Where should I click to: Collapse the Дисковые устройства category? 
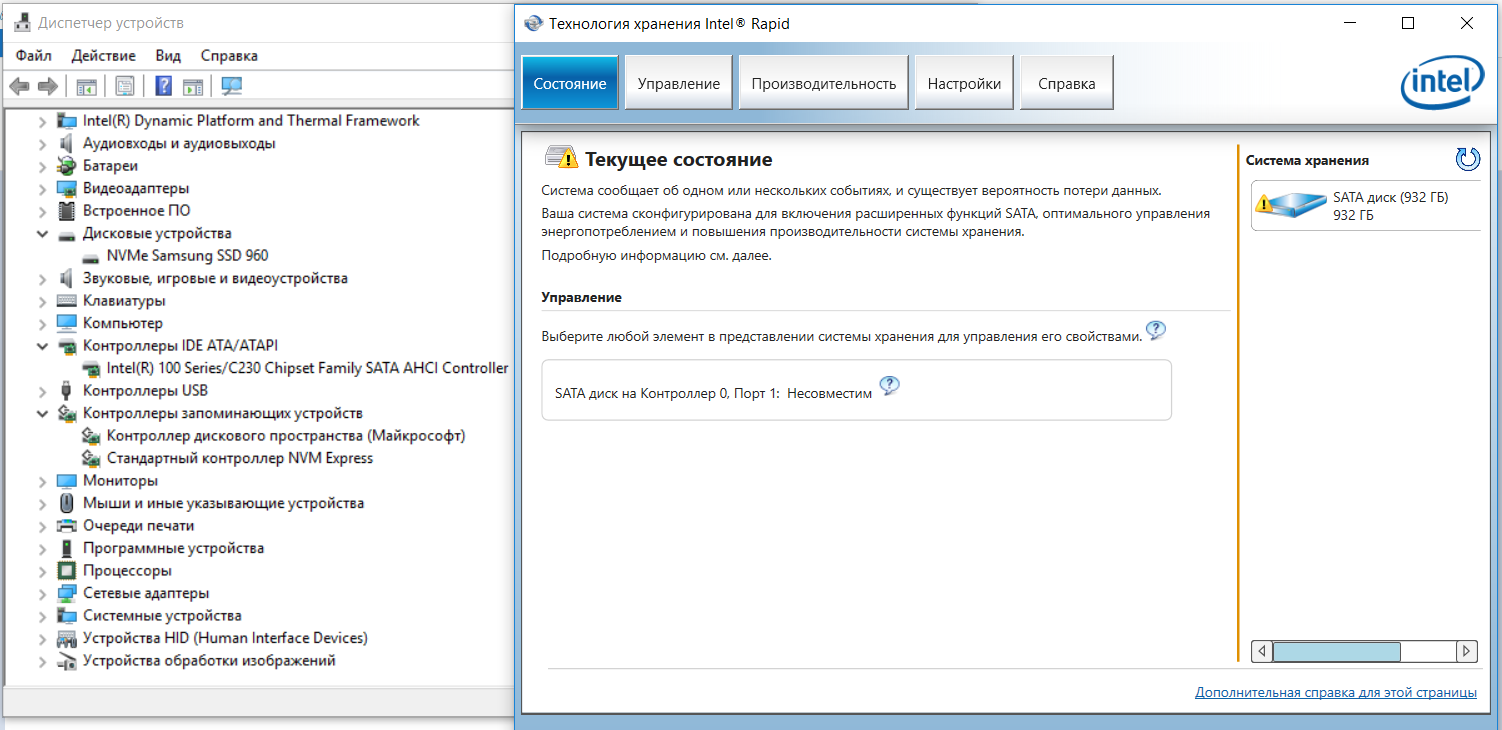click(42, 233)
